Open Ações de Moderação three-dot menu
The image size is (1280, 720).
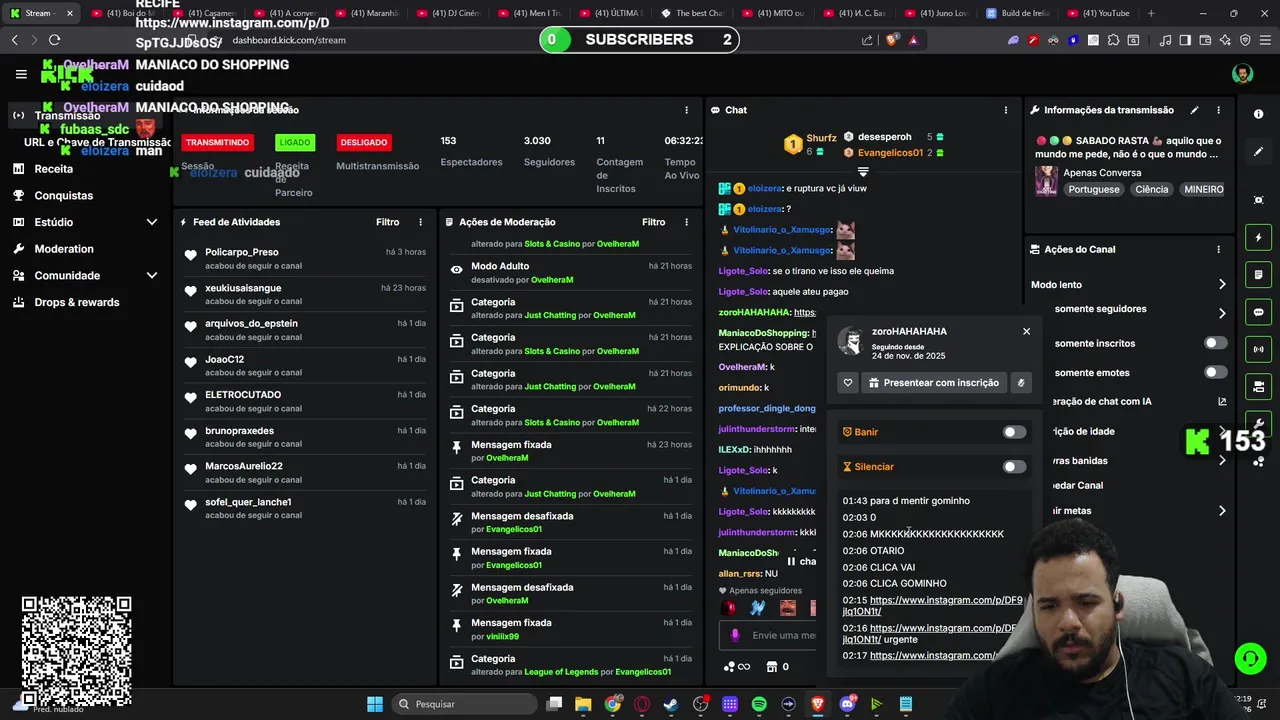coord(686,222)
